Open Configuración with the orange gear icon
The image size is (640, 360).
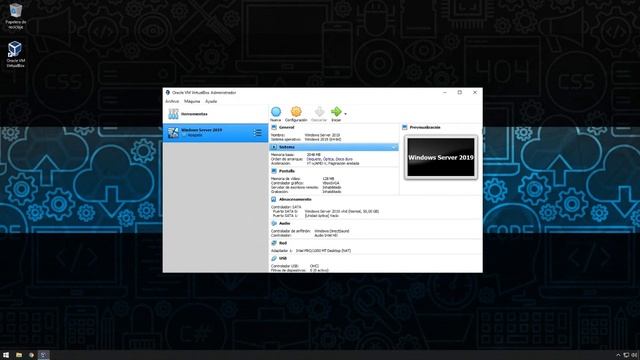click(296, 112)
